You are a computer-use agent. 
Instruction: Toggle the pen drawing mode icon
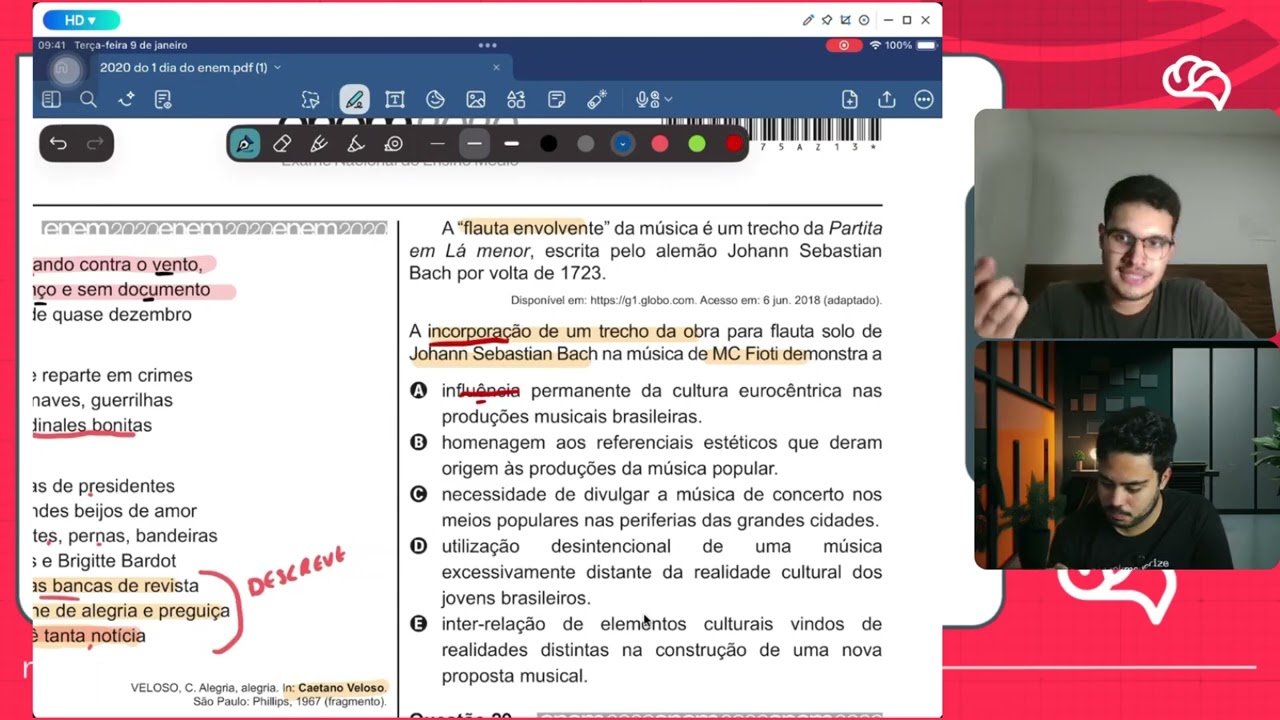[353, 99]
